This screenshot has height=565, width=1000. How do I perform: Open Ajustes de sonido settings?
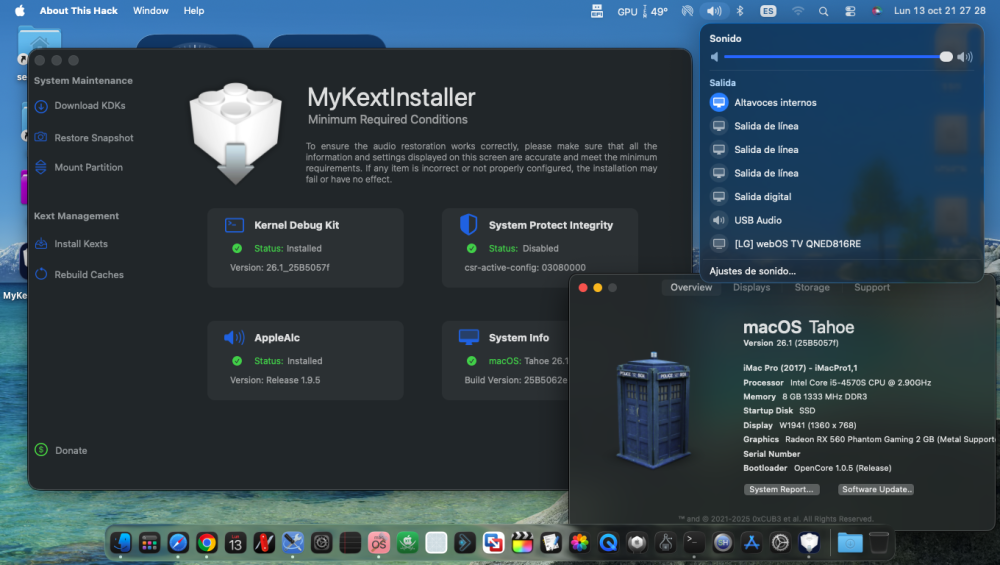[753, 271]
